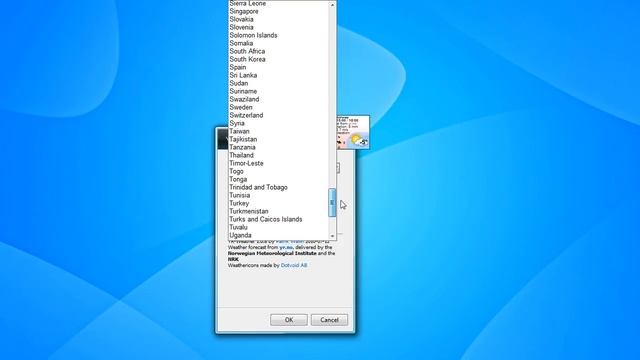Dismiss the dialog with Cancel
The image size is (640, 360).
[x=329, y=320]
